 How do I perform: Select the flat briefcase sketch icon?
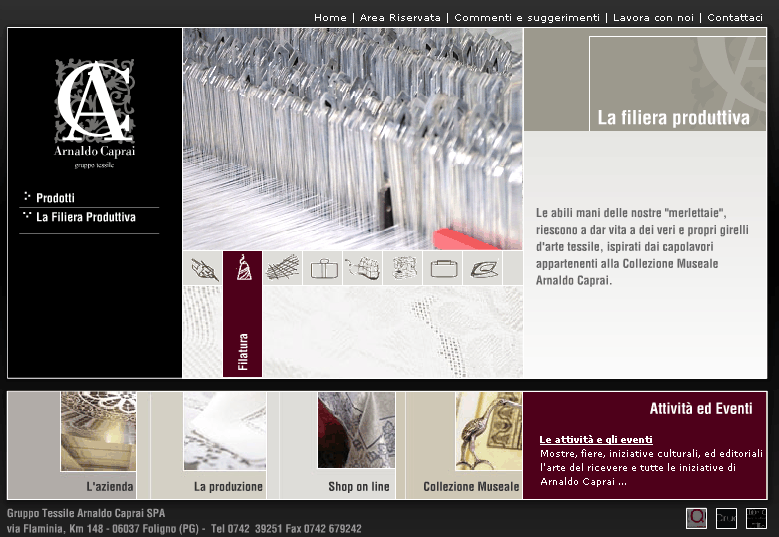pos(443,268)
